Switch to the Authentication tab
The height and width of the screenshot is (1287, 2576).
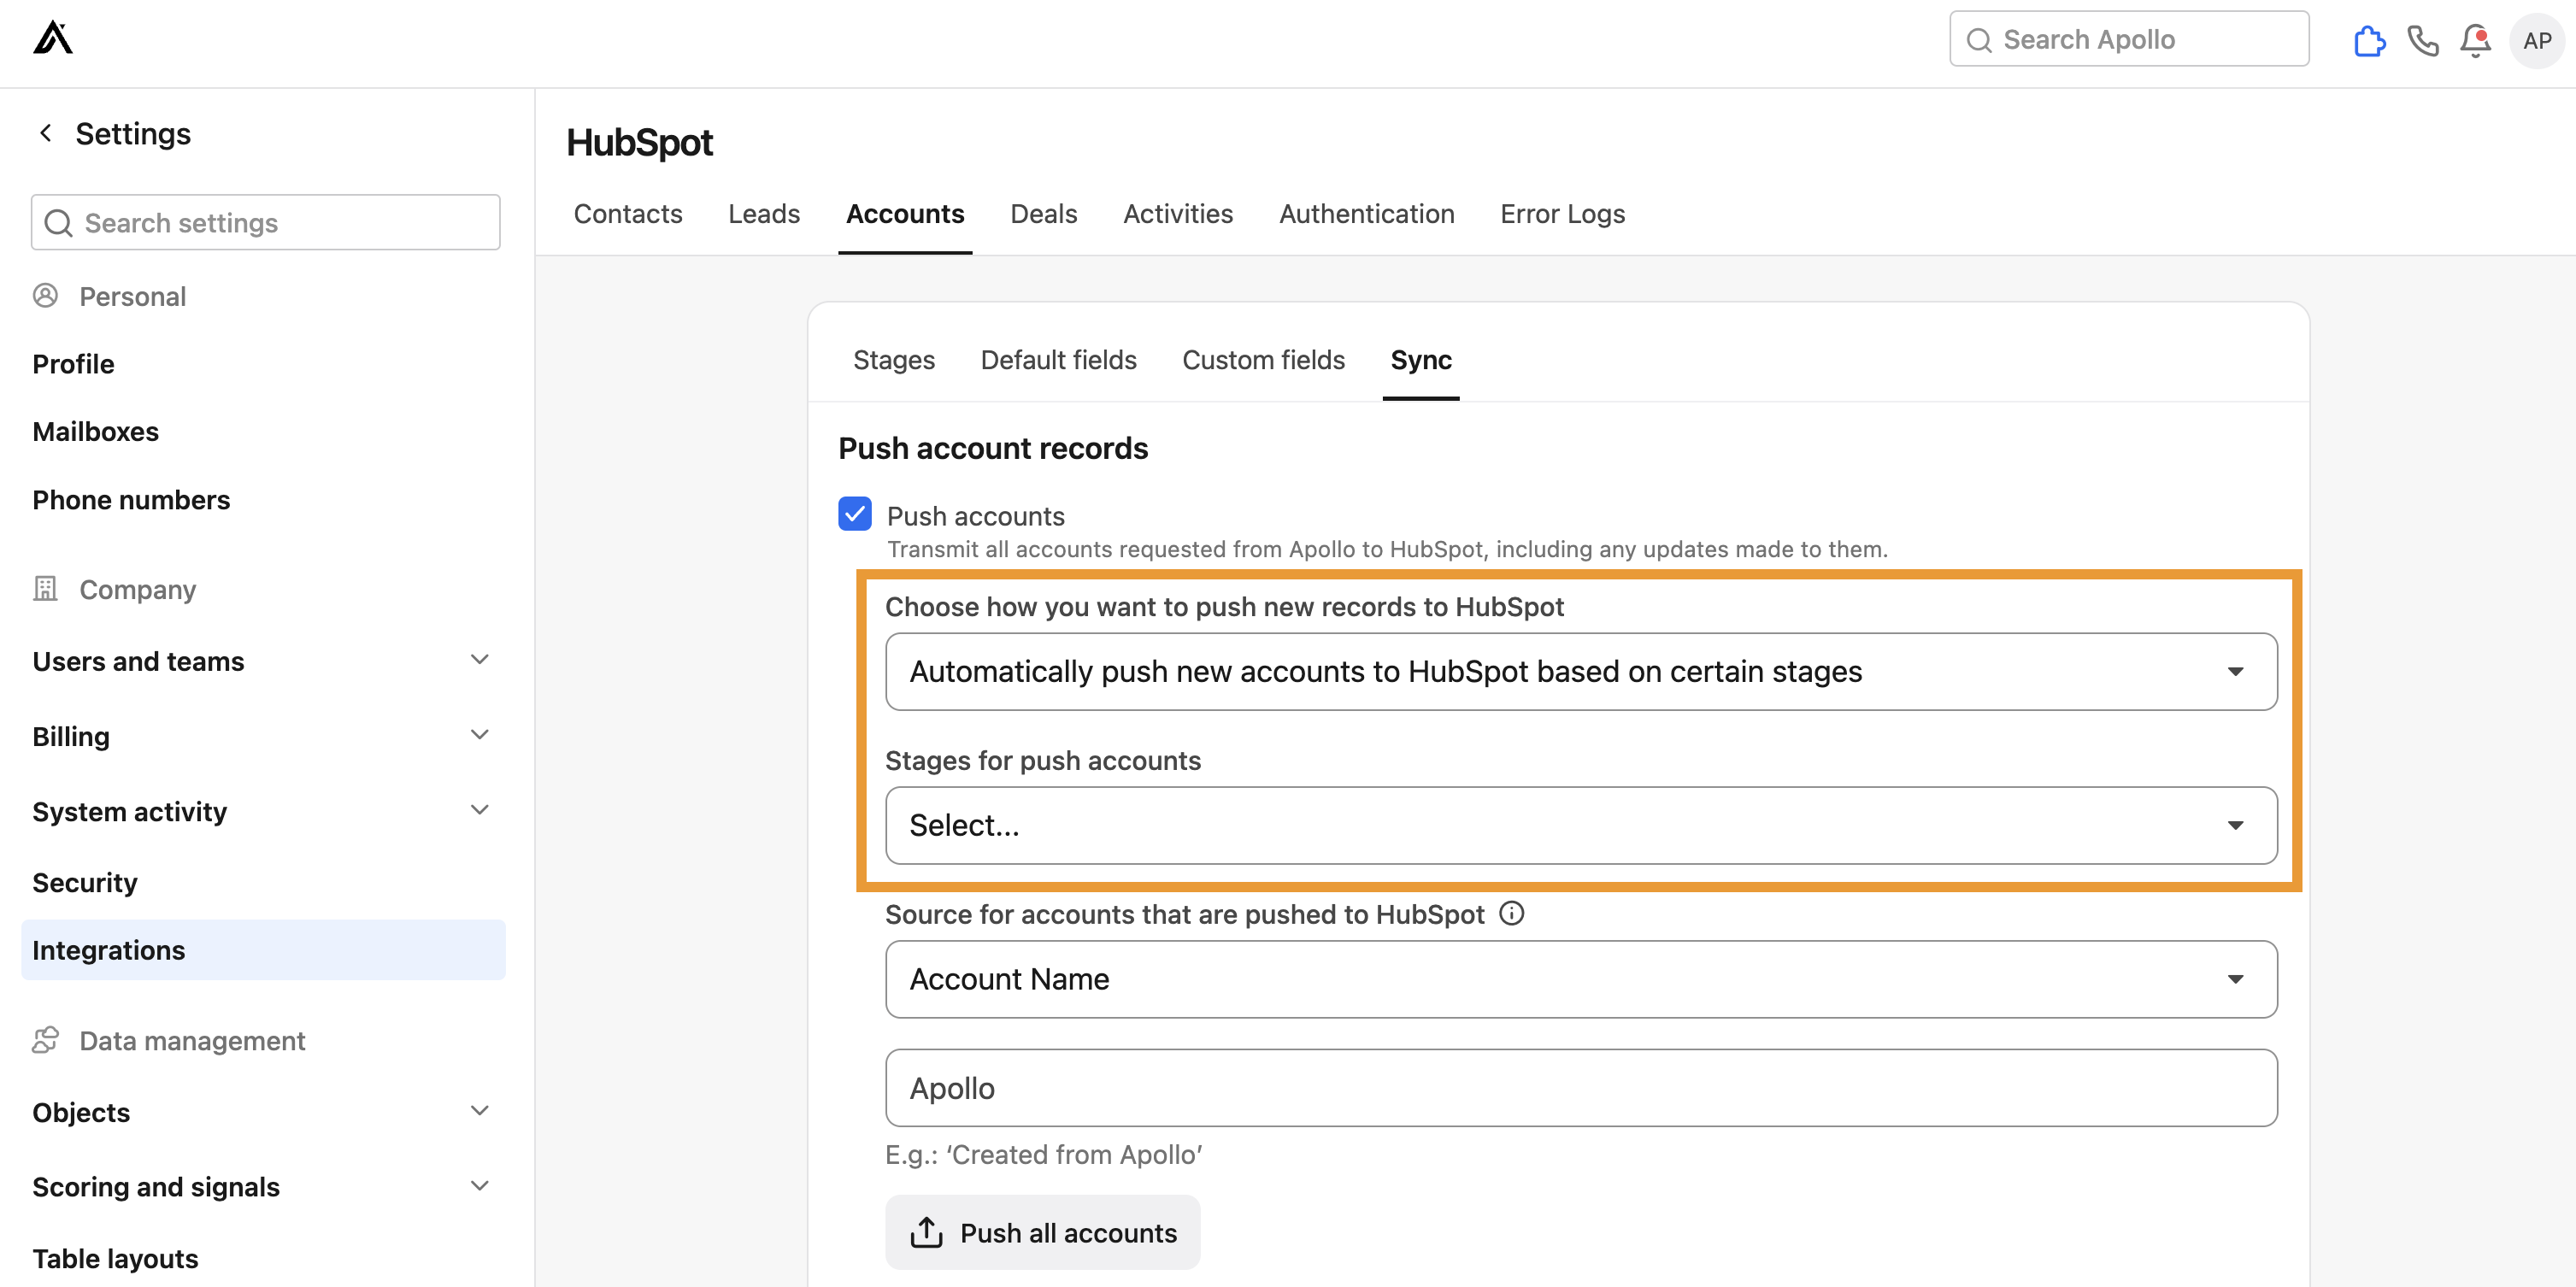click(x=1367, y=213)
